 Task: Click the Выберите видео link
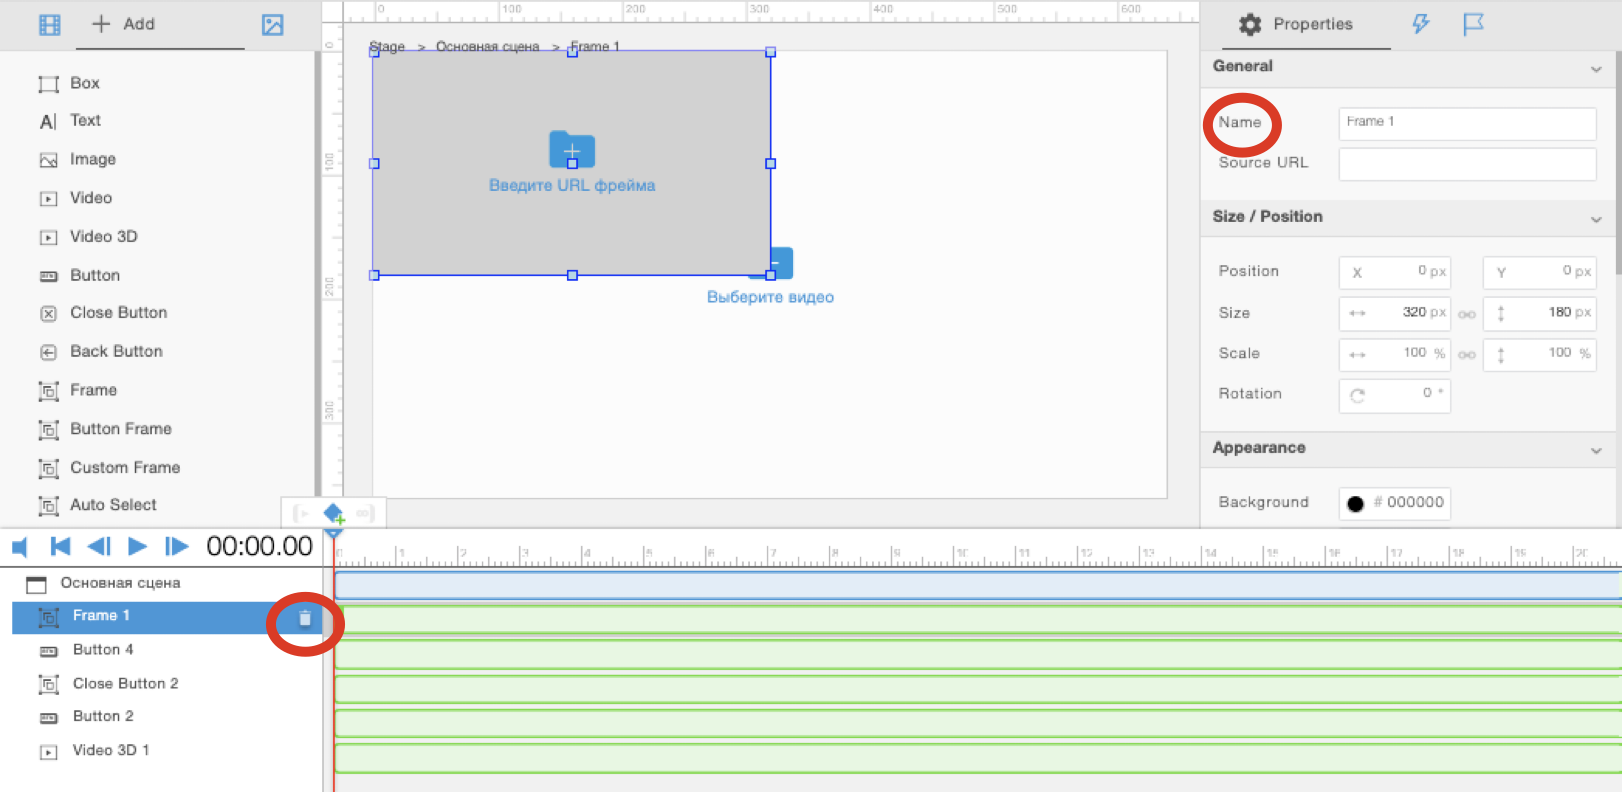pyautogui.click(x=770, y=297)
